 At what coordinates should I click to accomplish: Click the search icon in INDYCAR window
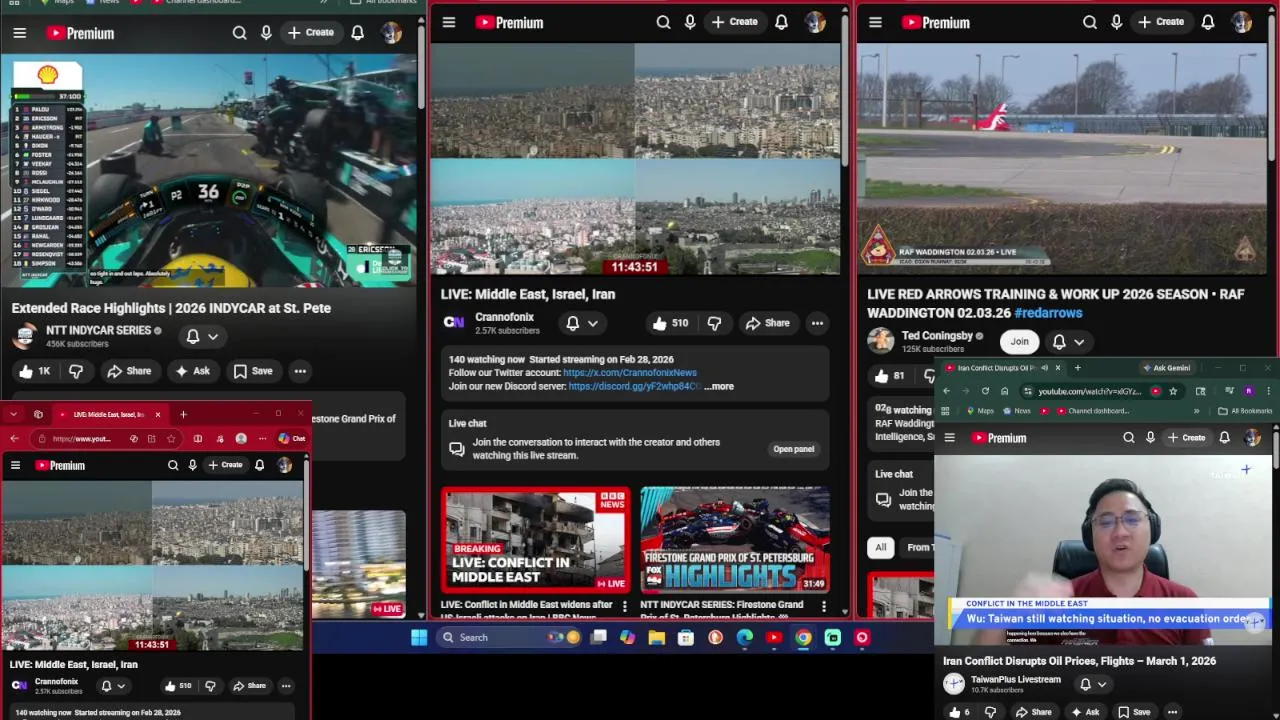point(239,33)
